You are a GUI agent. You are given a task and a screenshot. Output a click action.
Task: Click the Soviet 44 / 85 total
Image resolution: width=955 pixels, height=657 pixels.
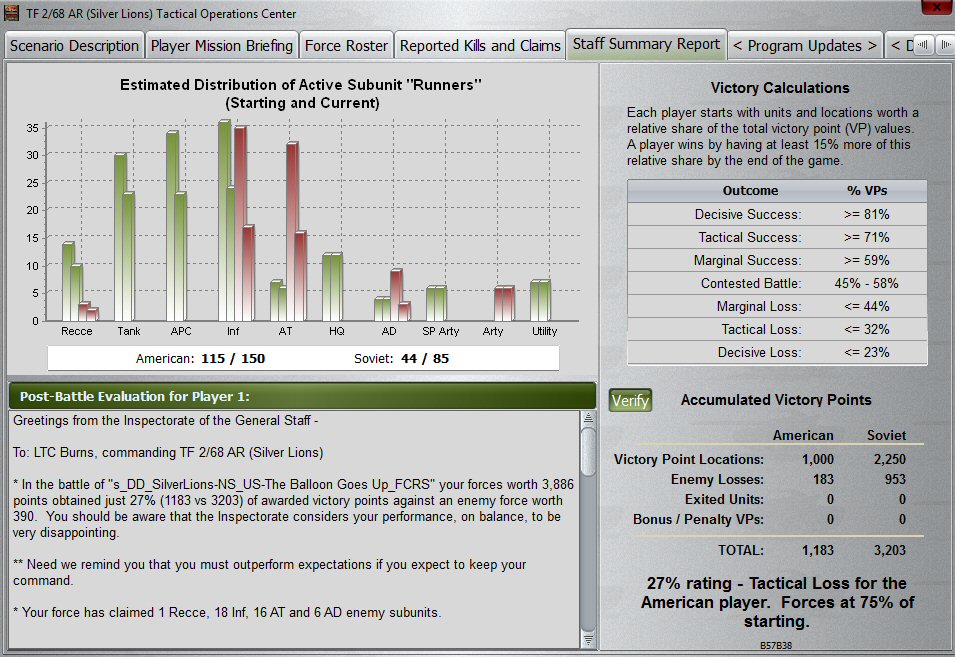pos(401,359)
